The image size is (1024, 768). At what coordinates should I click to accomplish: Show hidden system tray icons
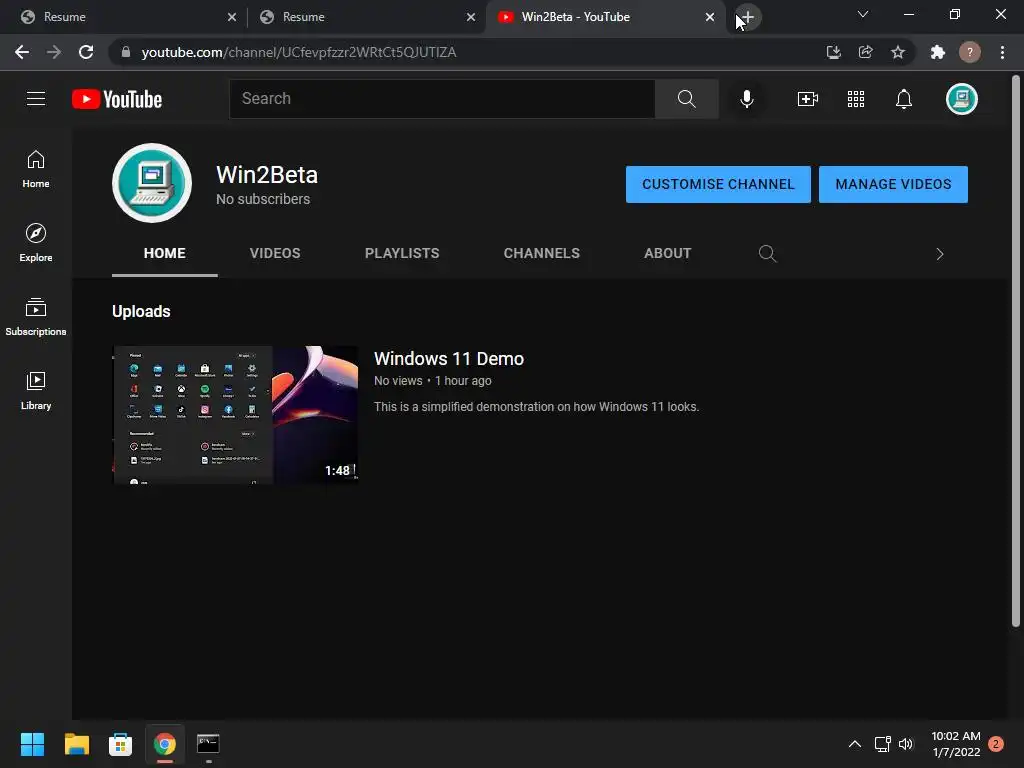[854, 744]
